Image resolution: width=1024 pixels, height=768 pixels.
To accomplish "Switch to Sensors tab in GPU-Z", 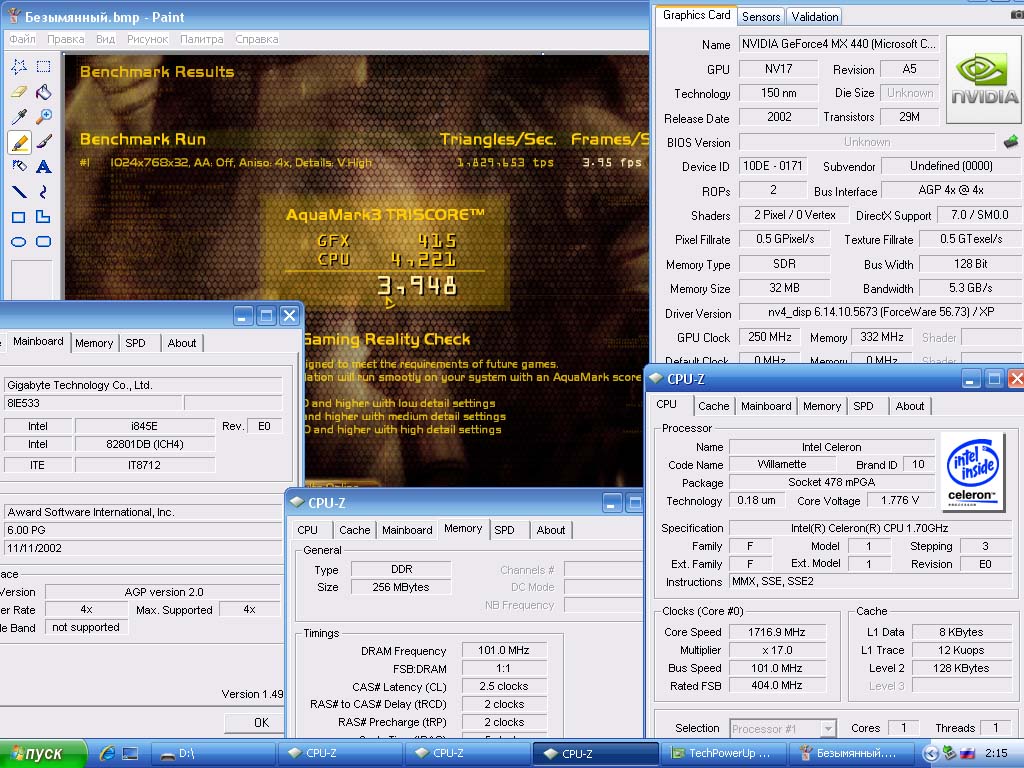I will tap(761, 17).
